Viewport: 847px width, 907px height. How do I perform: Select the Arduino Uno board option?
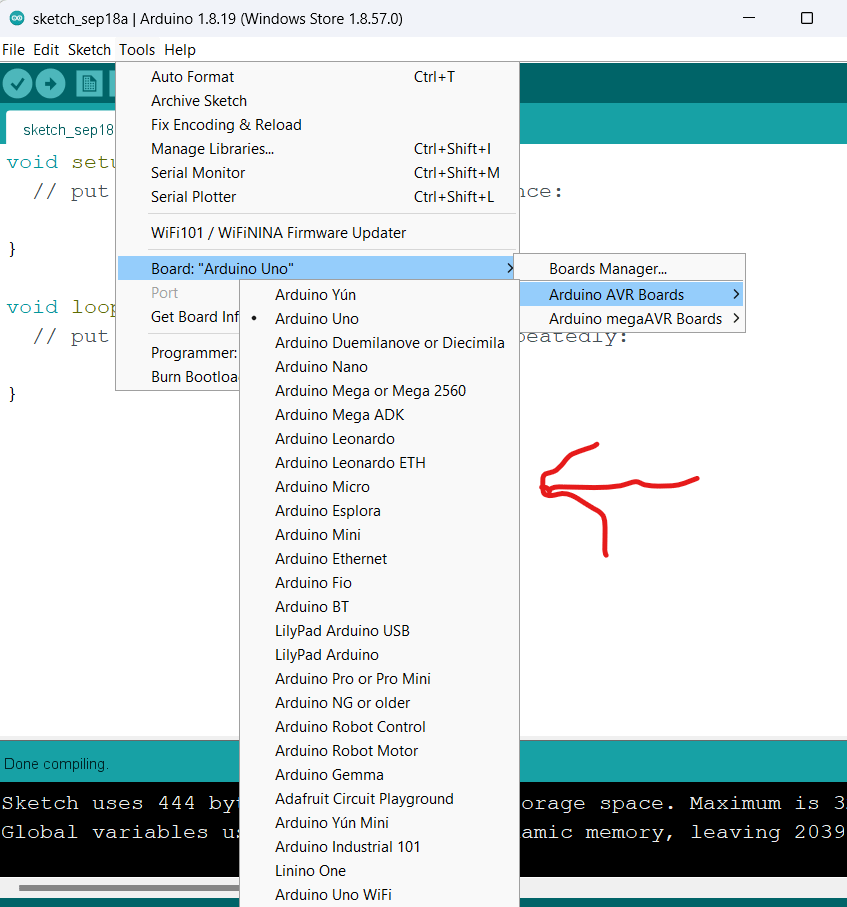[316, 318]
